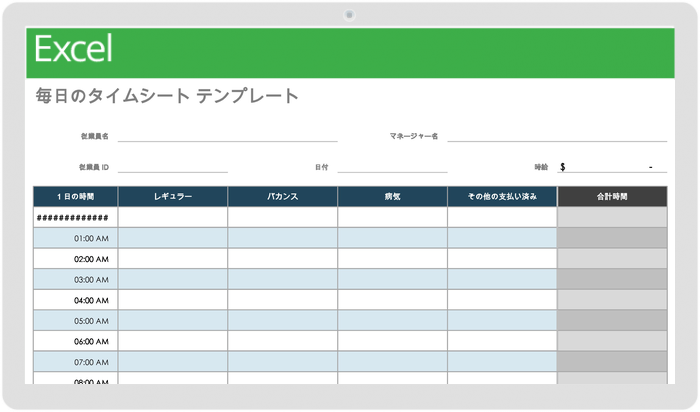700x412 pixels.
Task: Click the マネージャー名 input line
Action: (x=557, y=136)
